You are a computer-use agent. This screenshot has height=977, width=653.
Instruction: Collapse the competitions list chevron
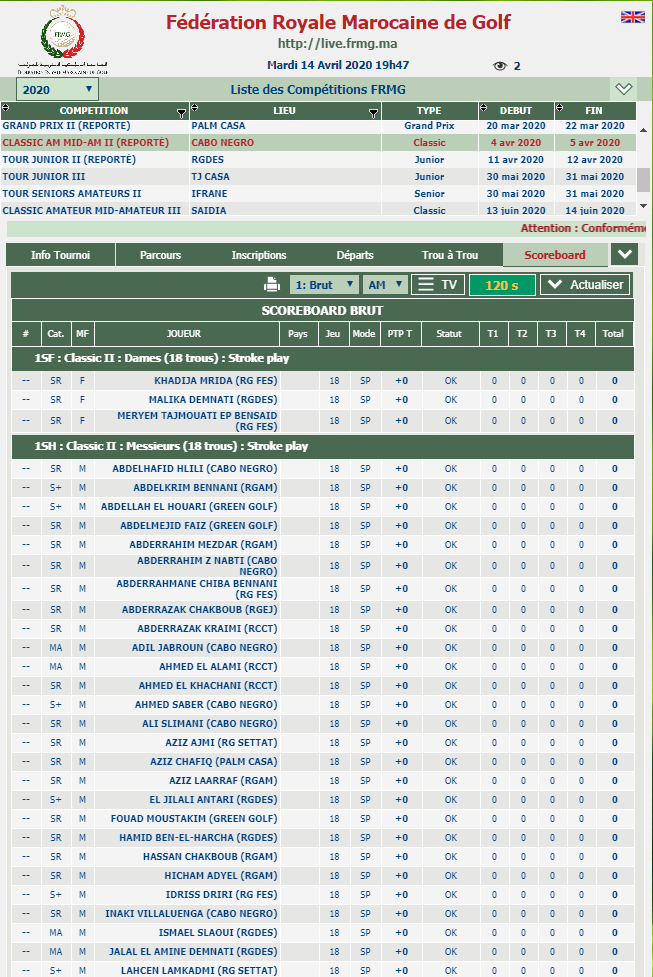pyautogui.click(x=624, y=89)
